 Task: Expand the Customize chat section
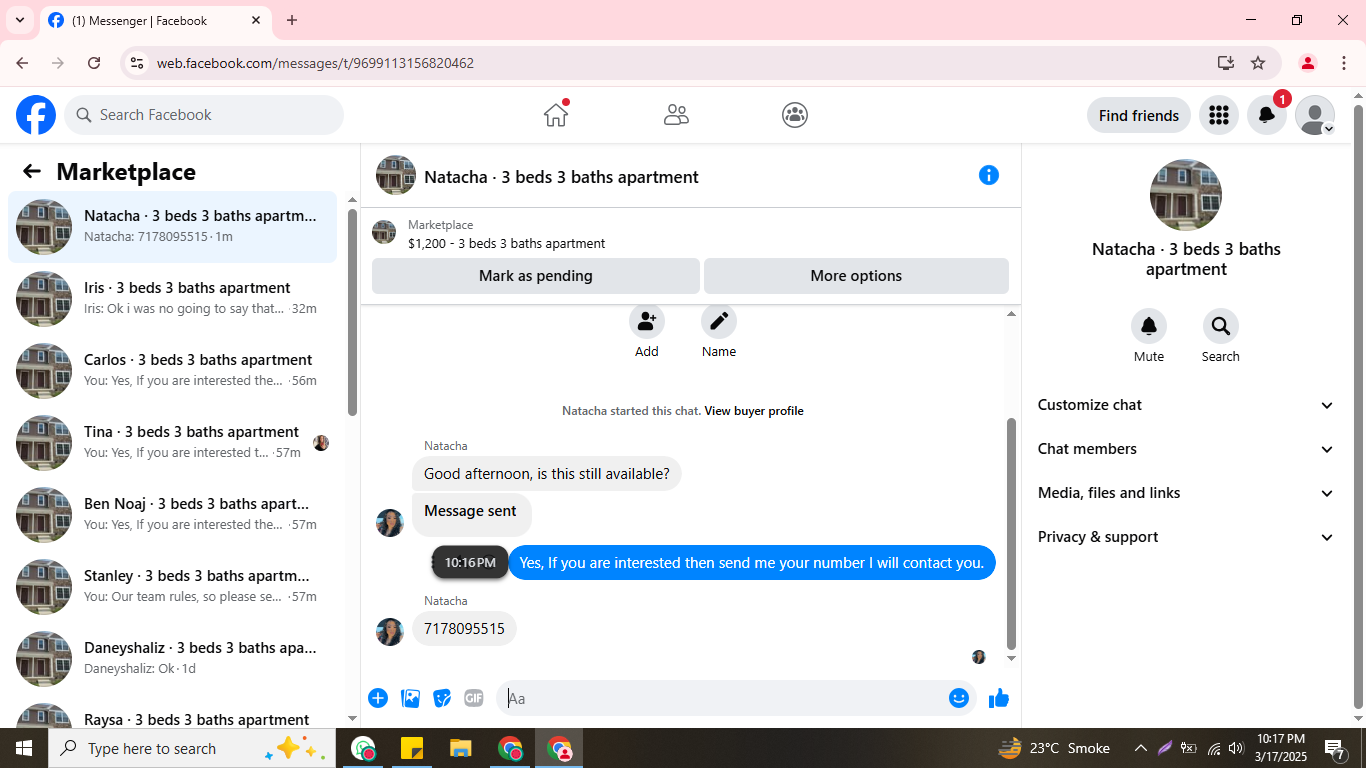1186,405
